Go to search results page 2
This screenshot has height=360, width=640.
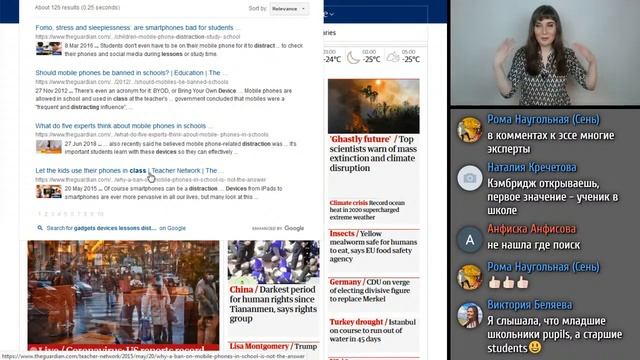pos(46,214)
